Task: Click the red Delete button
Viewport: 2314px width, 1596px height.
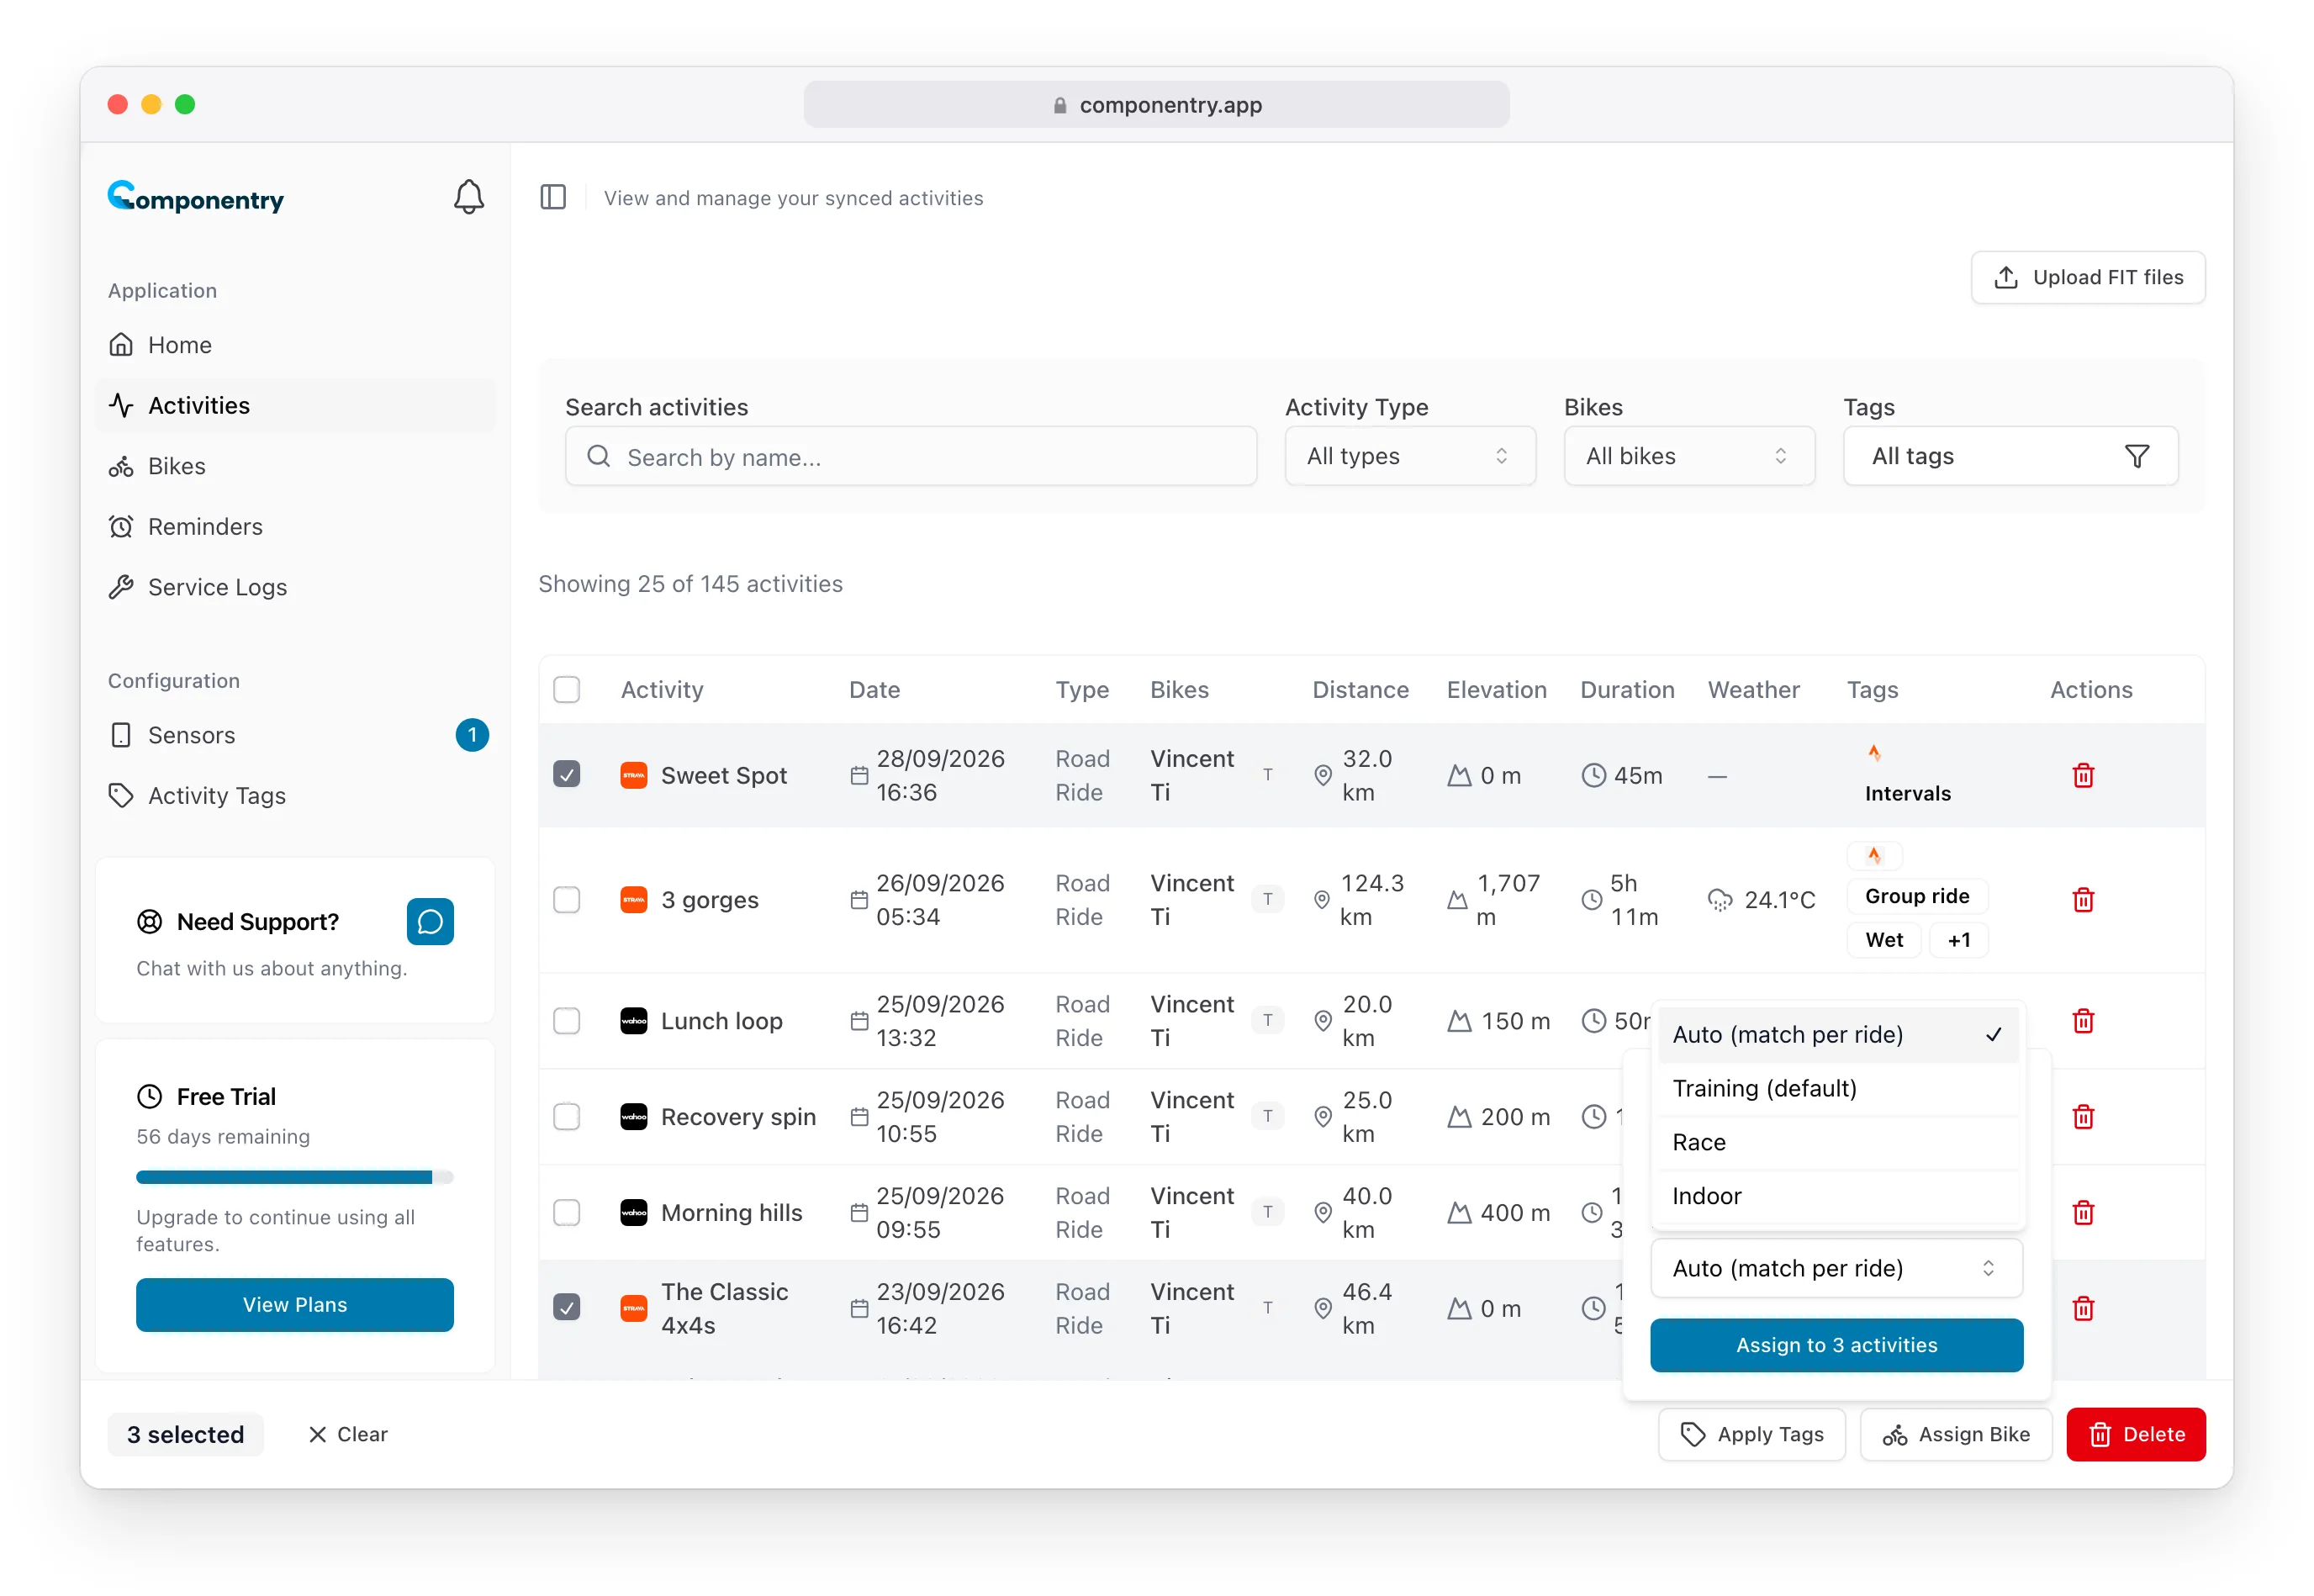Action: click(2136, 1434)
